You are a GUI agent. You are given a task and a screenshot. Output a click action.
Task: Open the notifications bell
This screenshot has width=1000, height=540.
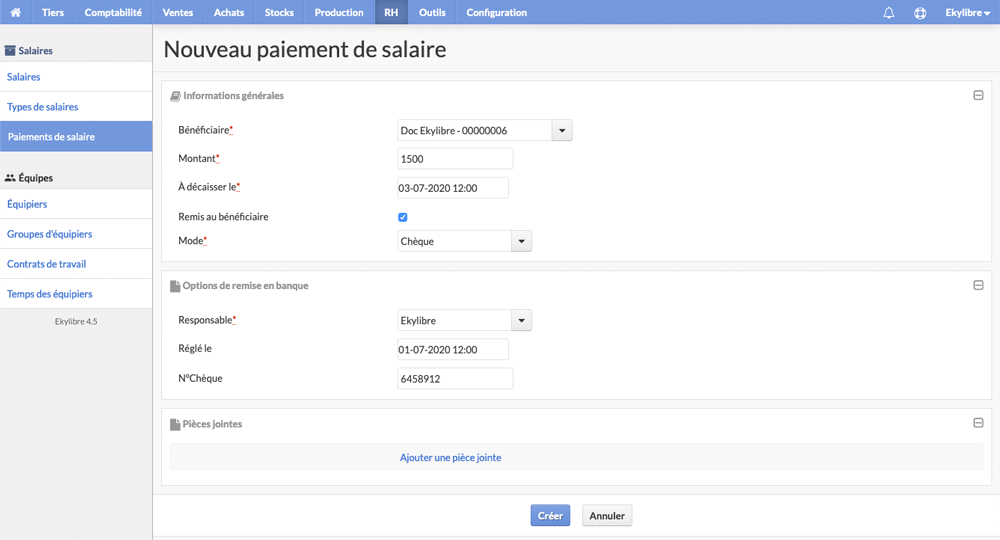tap(888, 12)
